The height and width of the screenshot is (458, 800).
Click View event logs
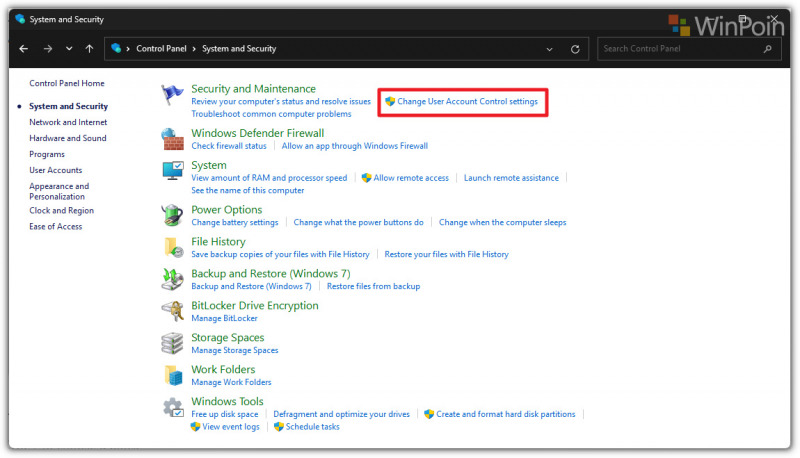231,426
